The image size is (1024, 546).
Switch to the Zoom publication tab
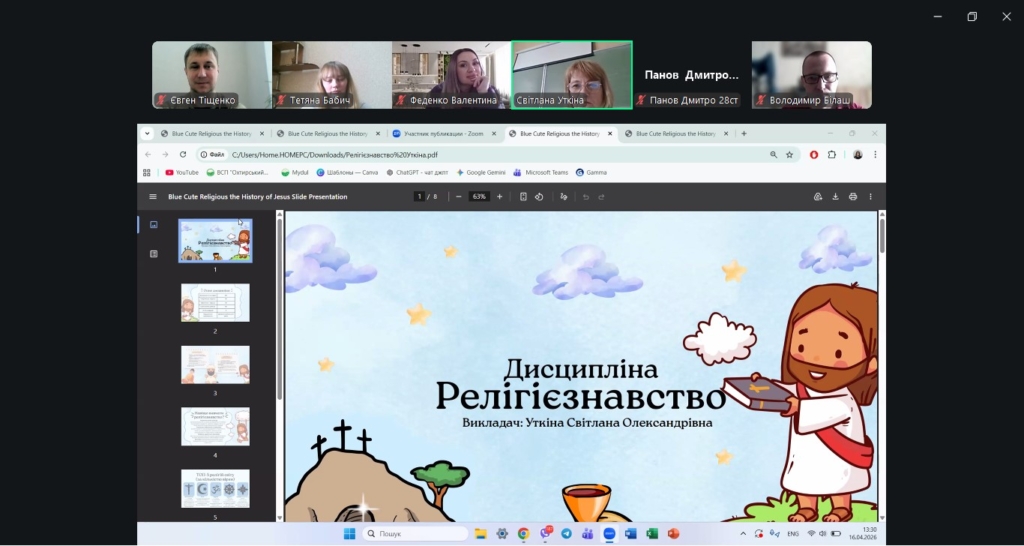click(x=448, y=133)
